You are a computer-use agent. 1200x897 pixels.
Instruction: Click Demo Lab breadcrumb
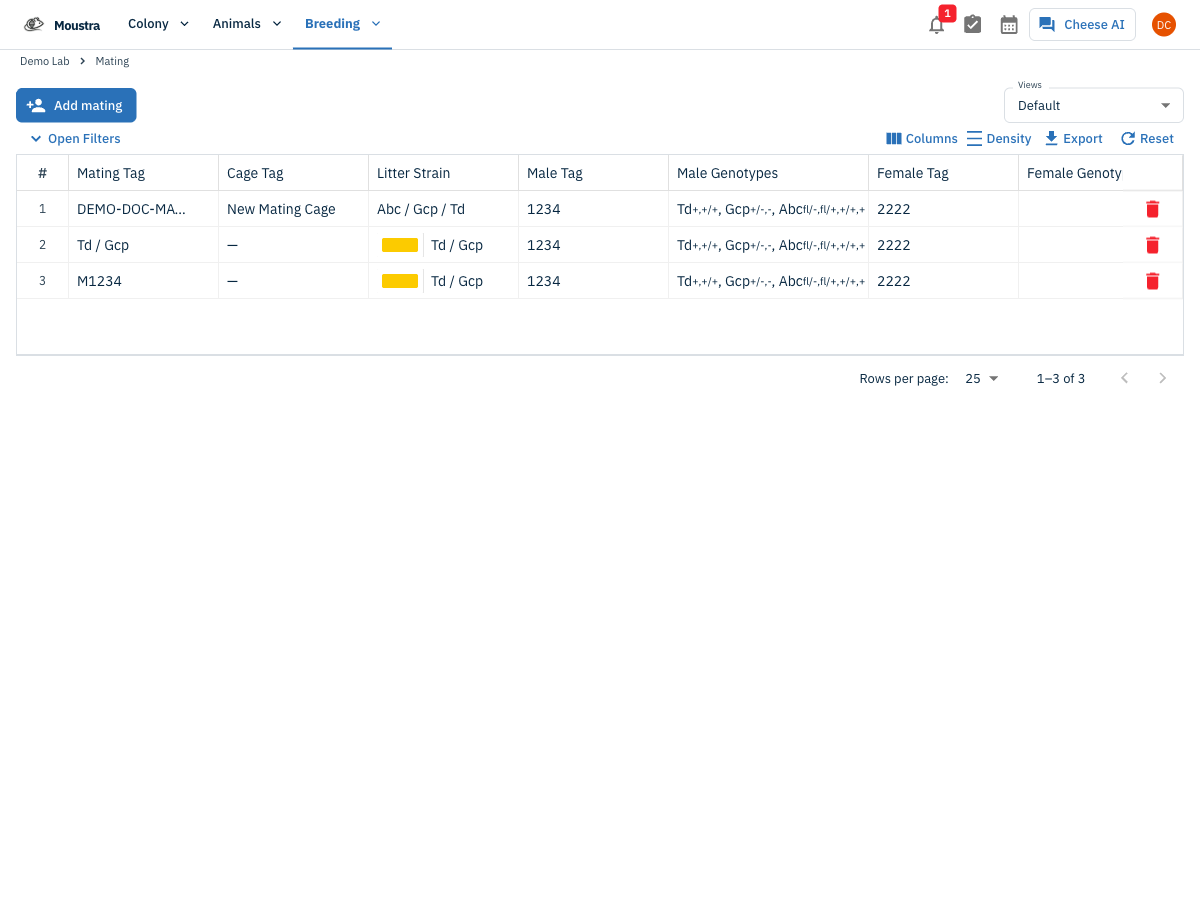[x=45, y=61]
